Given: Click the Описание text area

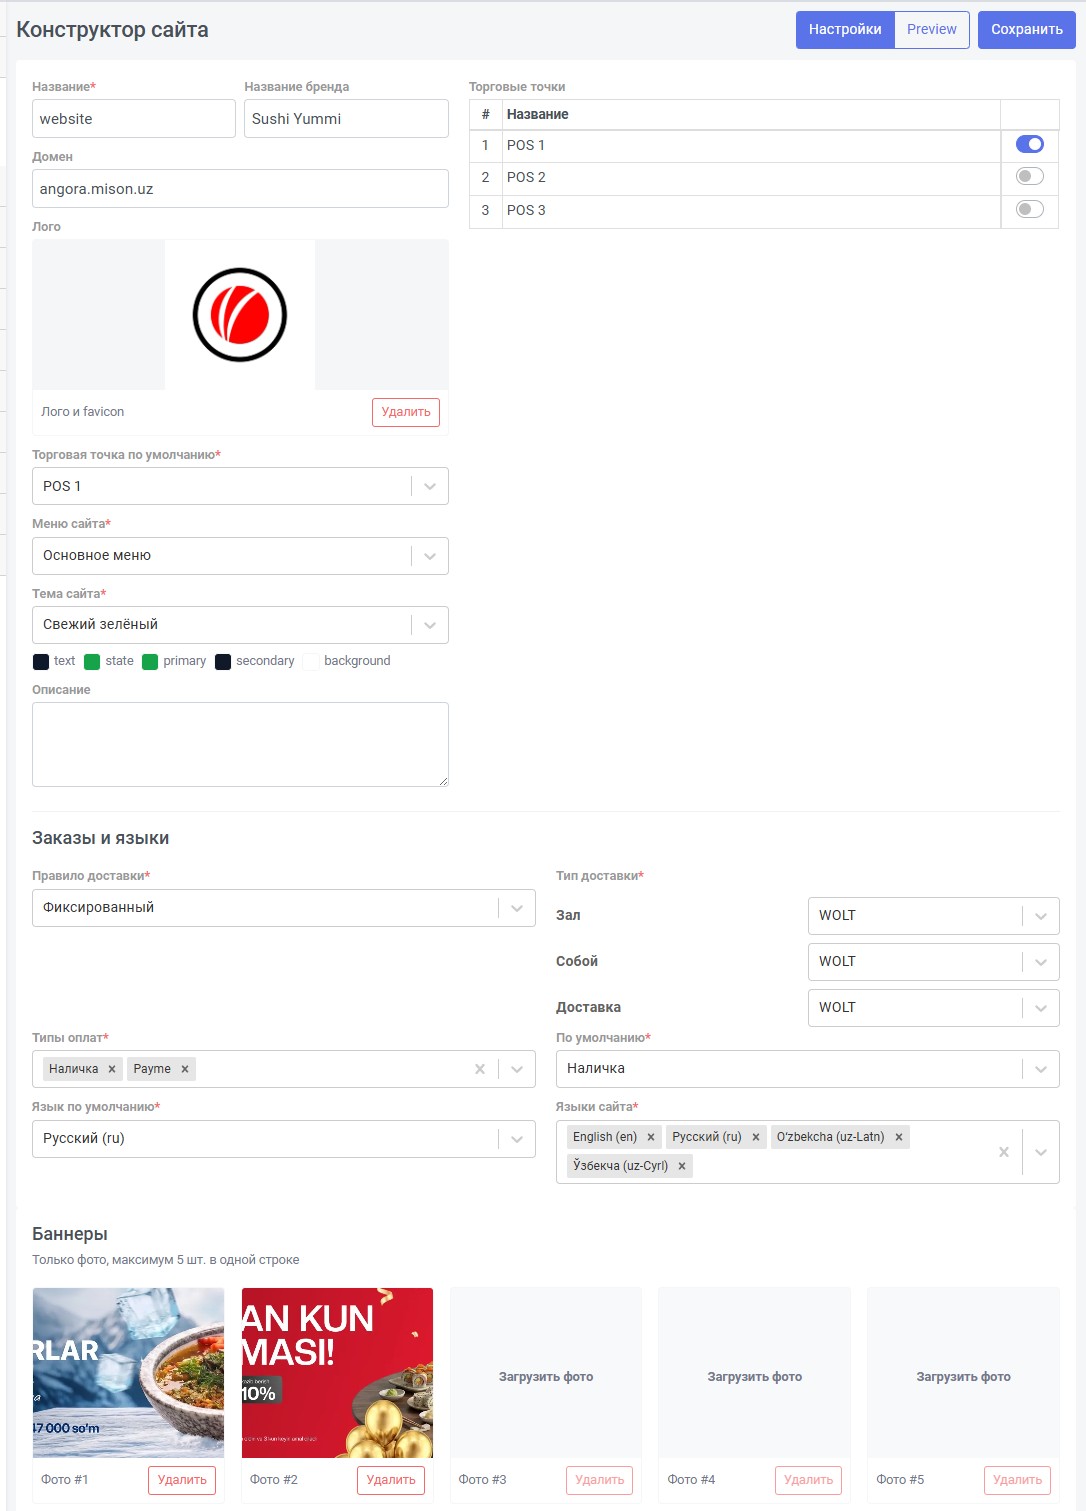Looking at the screenshot, I should pyautogui.click(x=240, y=745).
